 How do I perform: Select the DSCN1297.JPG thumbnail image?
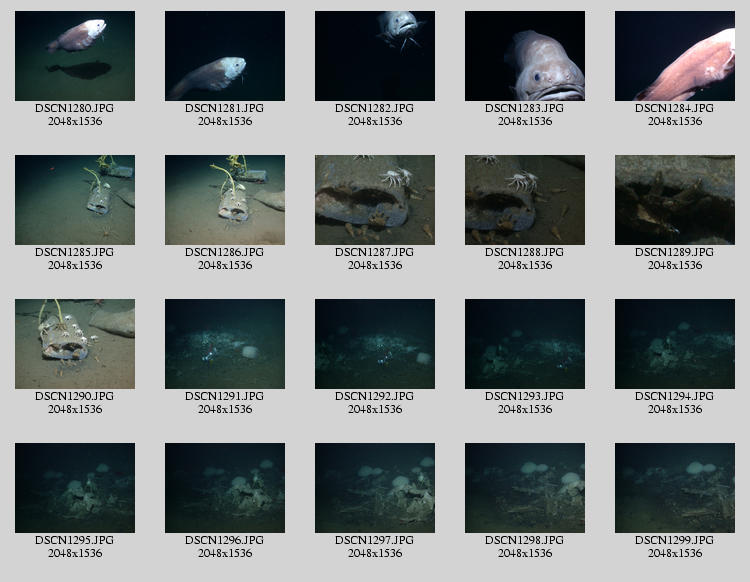coord(375,488)
